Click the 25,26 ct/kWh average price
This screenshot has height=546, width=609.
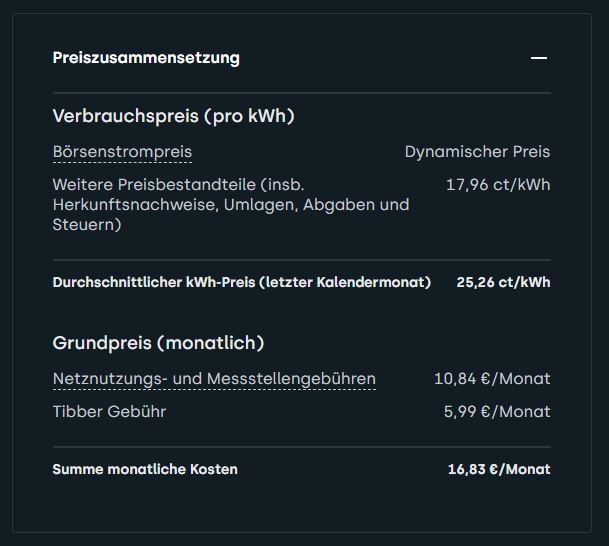tap(503, 282)
